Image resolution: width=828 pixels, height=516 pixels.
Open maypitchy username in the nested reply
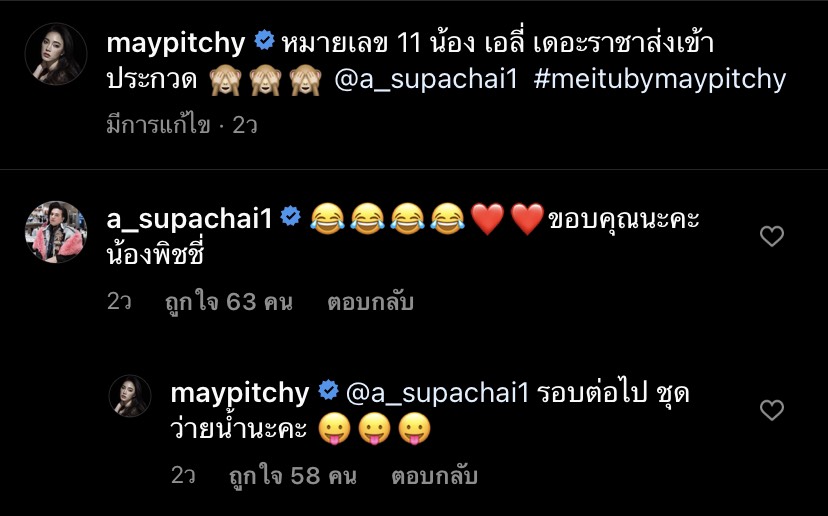tap(240, 394)
